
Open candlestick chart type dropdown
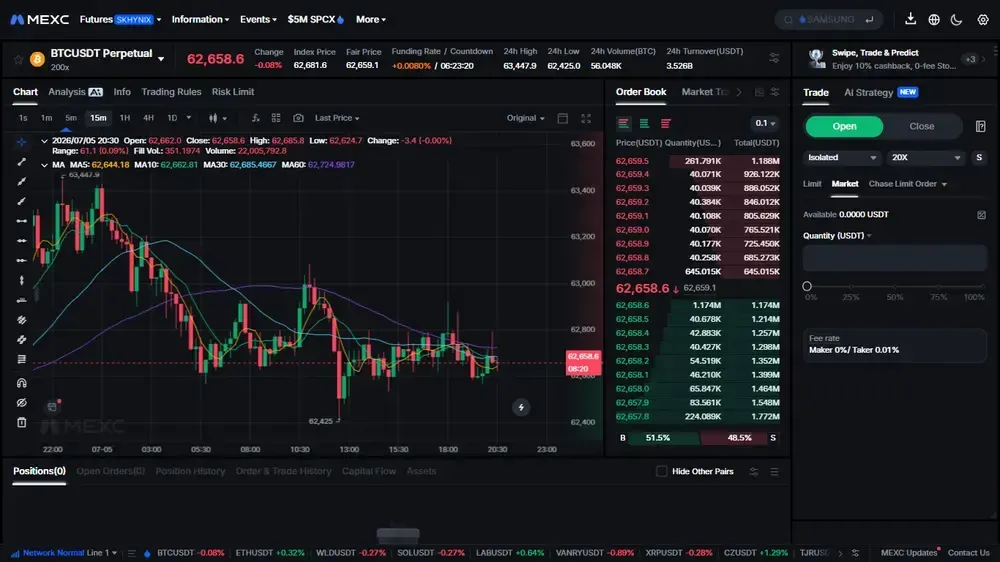pyautogui.click(x=217, y=118)
